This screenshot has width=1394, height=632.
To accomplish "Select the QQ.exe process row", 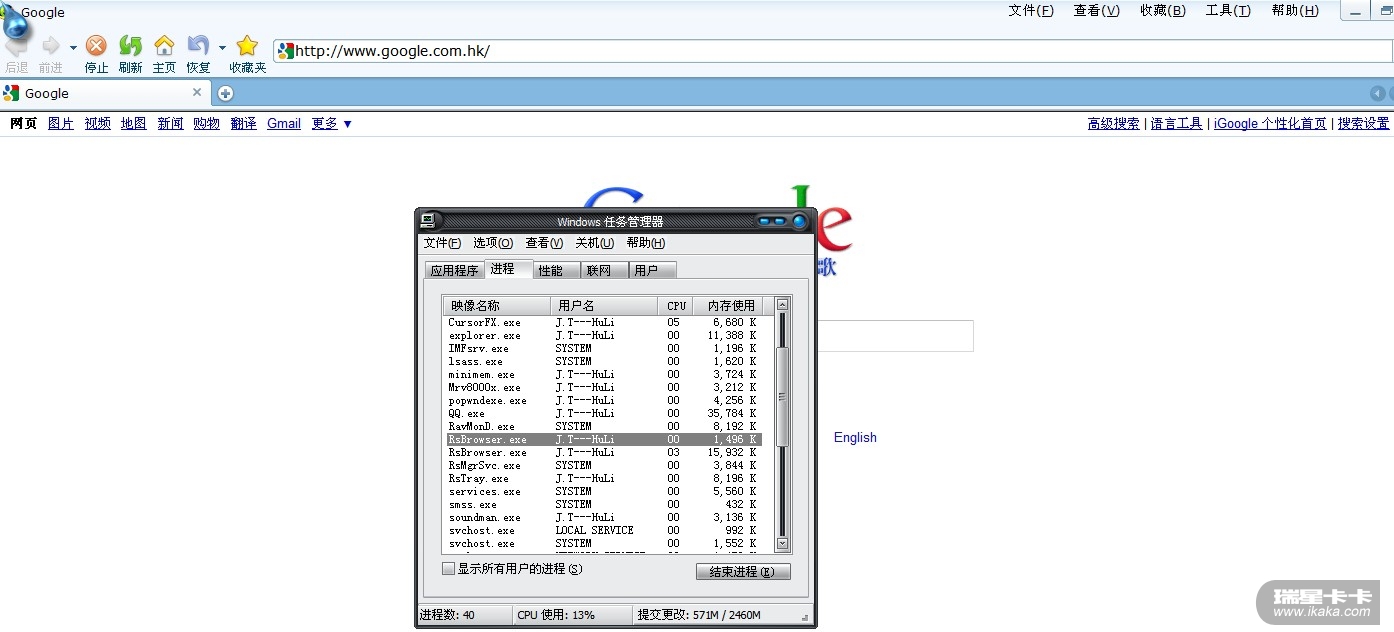I will [604, 413].
